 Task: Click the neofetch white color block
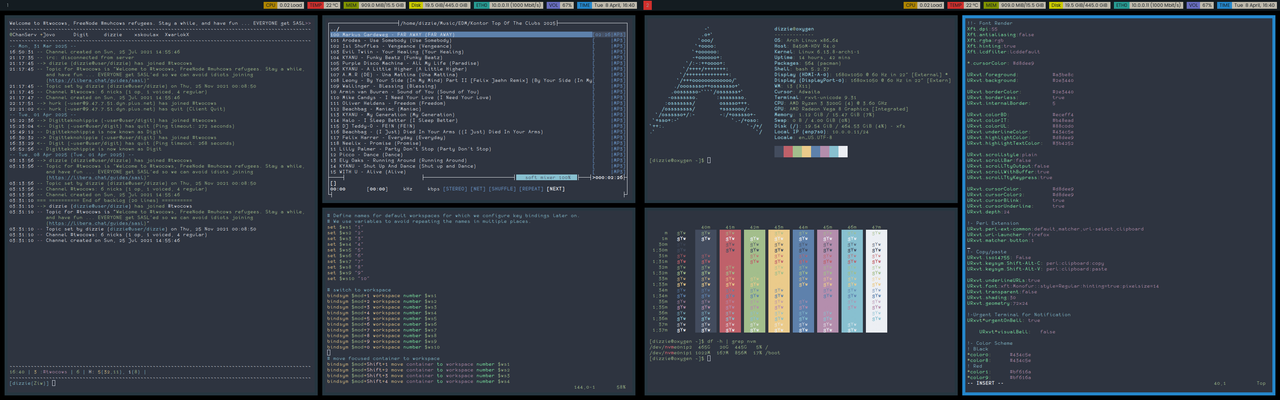843,151
